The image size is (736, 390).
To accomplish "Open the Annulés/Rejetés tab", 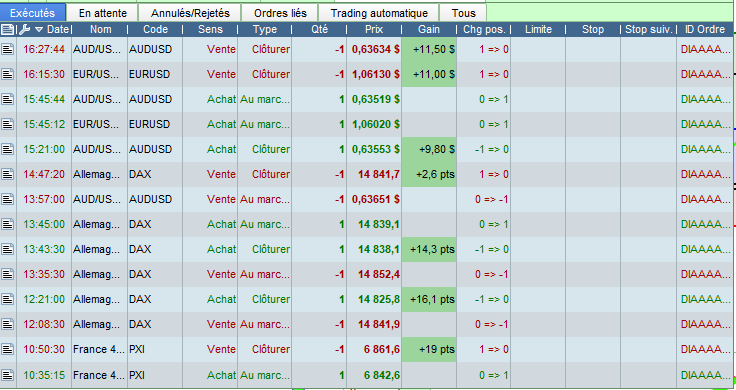I will 190,13.
